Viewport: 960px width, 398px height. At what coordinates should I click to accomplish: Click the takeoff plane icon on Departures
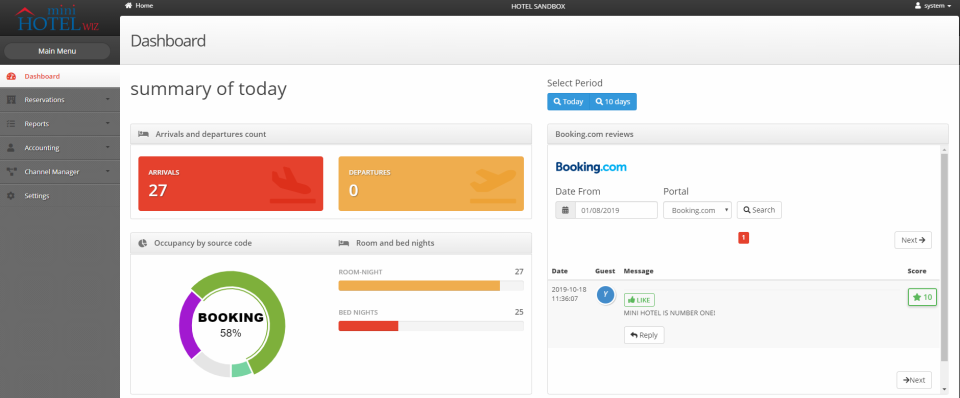[x=493, y=185]
